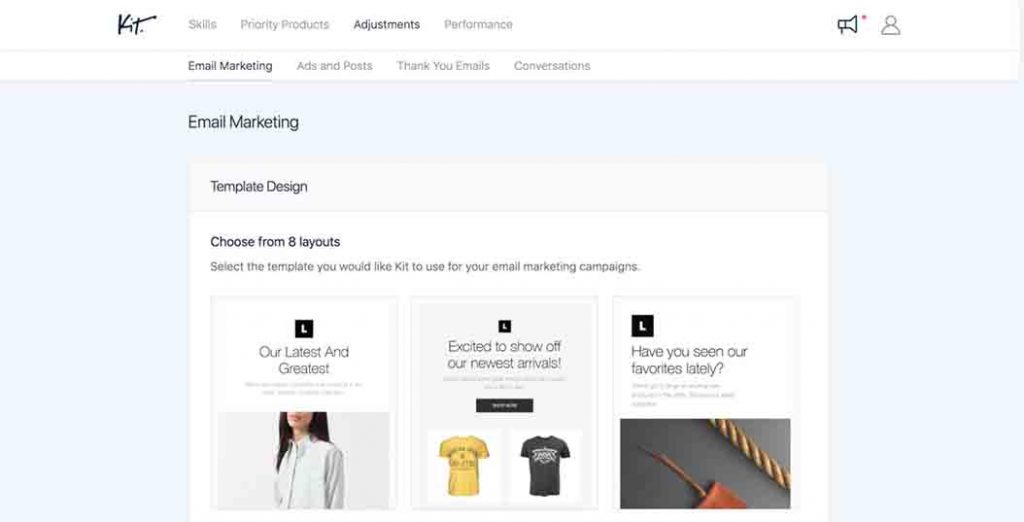Open the user account profile icon

(890, 25)
